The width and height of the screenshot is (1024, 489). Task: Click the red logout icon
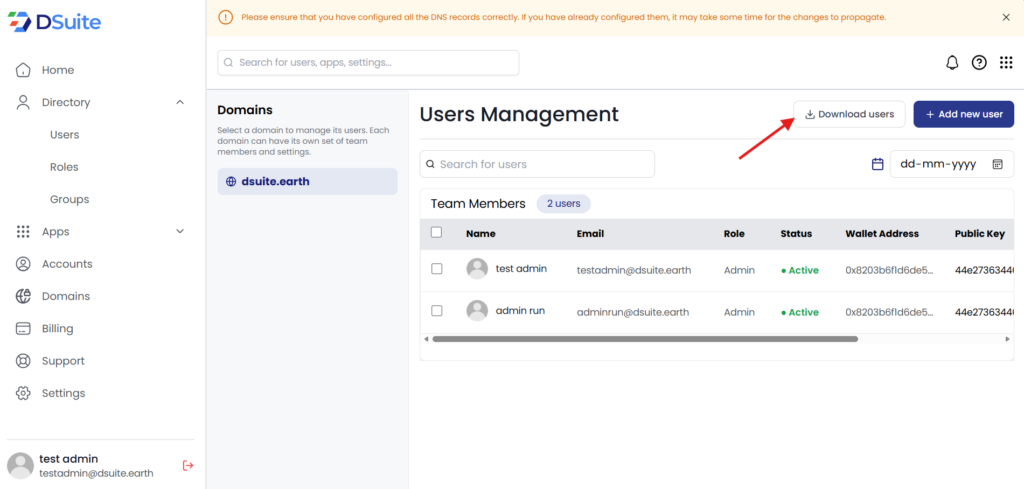pos(188,465)
